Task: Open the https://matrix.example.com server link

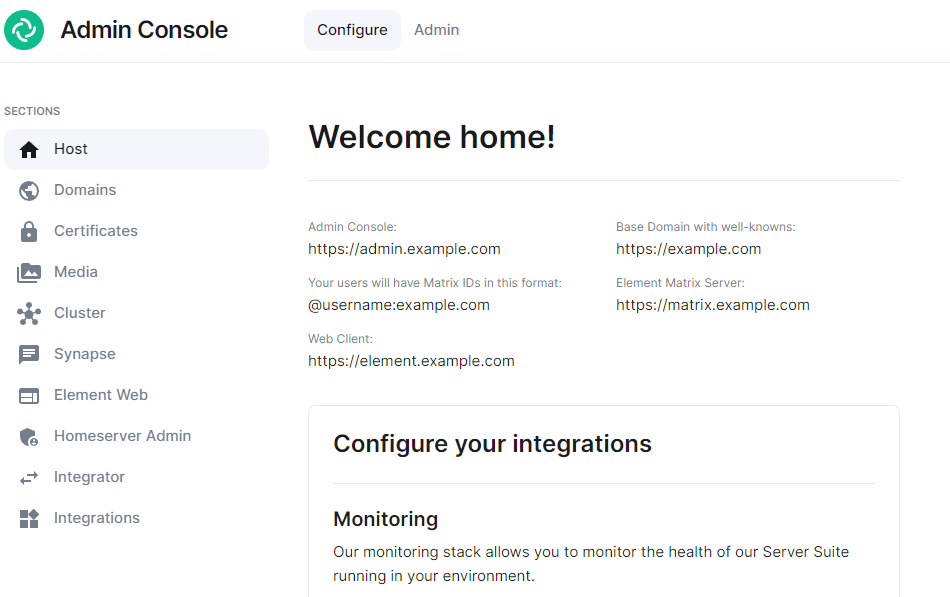Action: click(x=712, y=305)
